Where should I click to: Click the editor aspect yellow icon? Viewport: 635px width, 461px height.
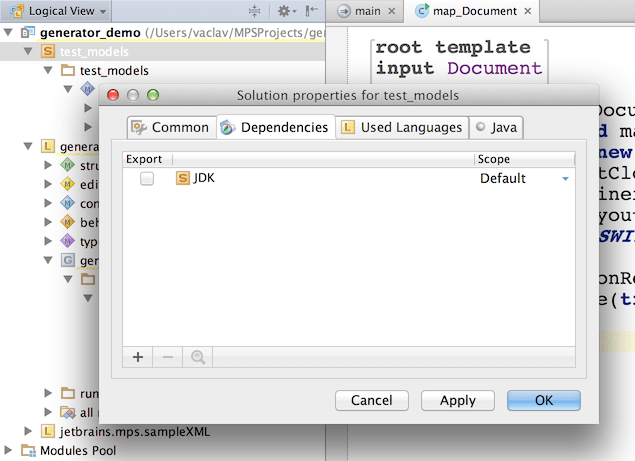pos(67,184)
